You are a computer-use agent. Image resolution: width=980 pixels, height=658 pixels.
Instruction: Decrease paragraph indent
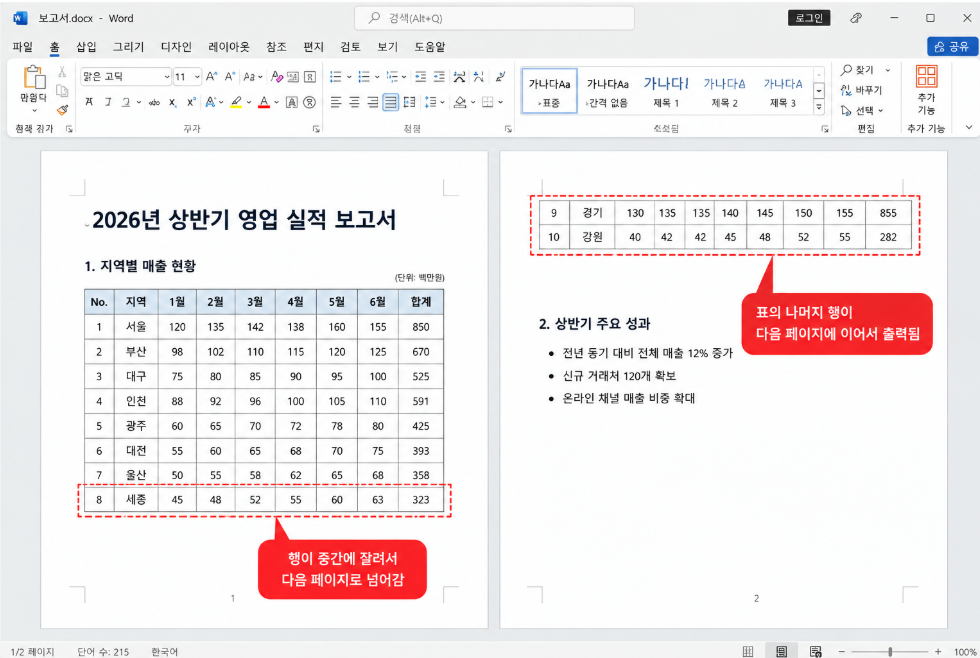coord(421,76)
